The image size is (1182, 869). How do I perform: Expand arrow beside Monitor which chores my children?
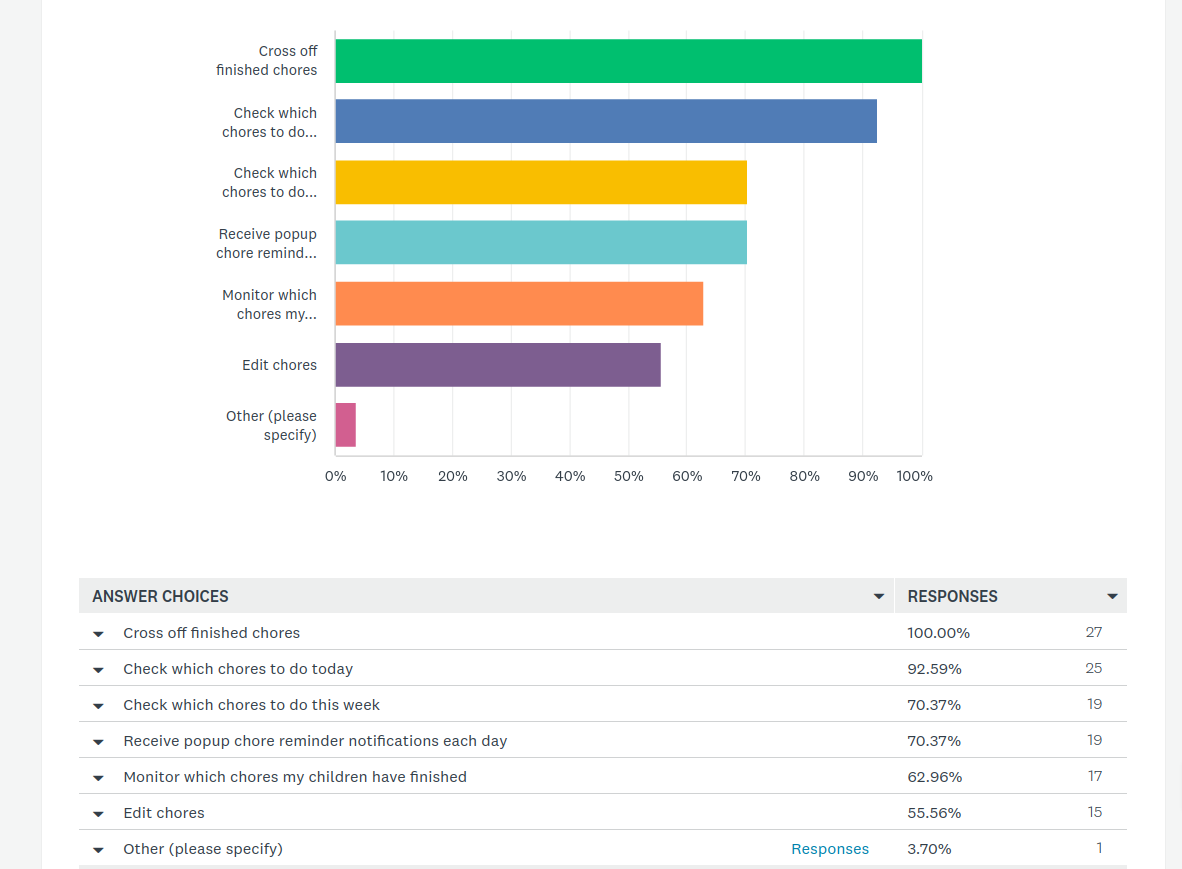(98, 778)
